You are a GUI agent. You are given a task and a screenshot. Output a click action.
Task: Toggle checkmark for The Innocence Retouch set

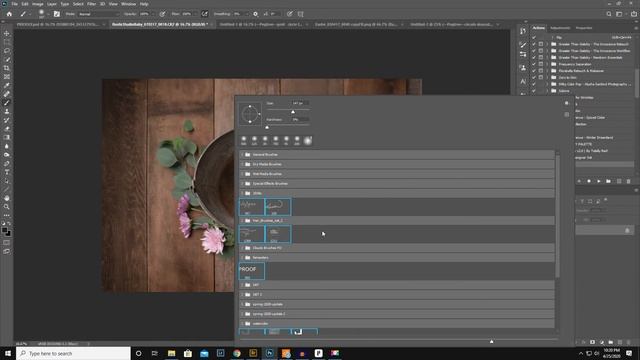534,44
